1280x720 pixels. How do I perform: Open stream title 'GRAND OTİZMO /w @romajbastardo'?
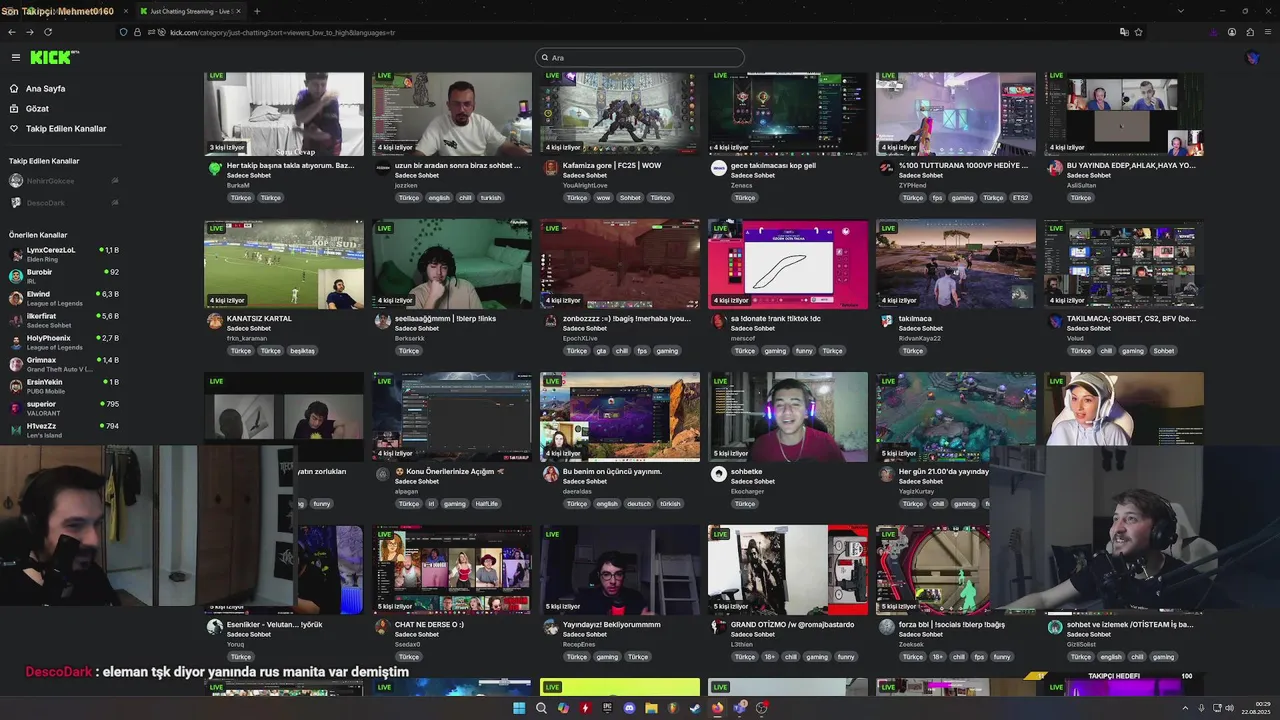792,624
